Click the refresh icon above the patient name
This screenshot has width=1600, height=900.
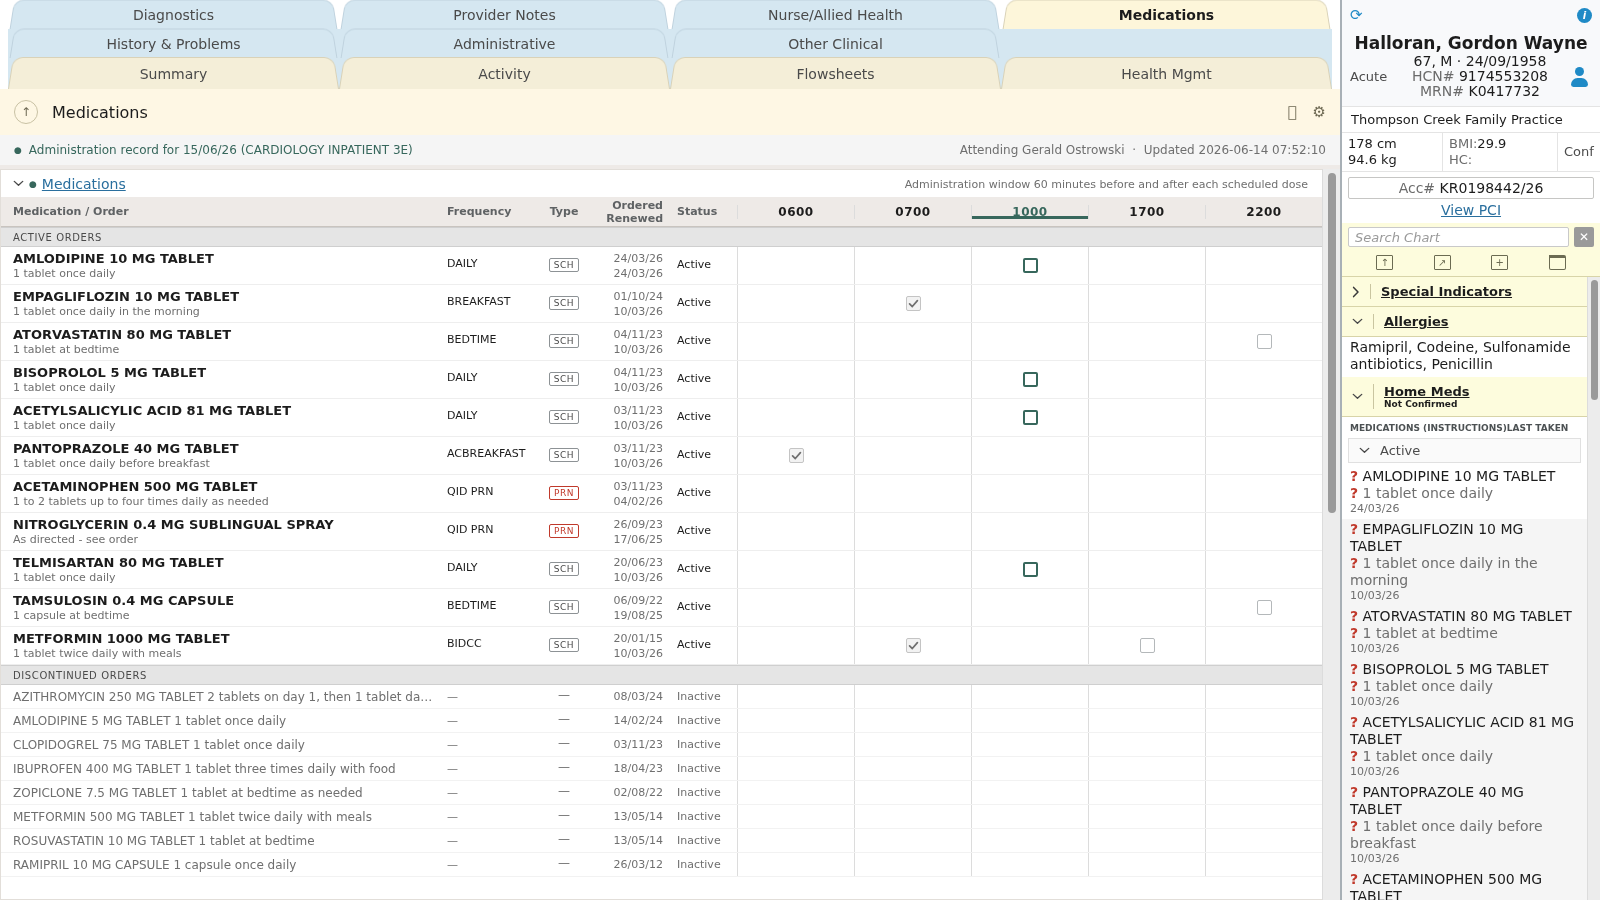coord(1356,15)
